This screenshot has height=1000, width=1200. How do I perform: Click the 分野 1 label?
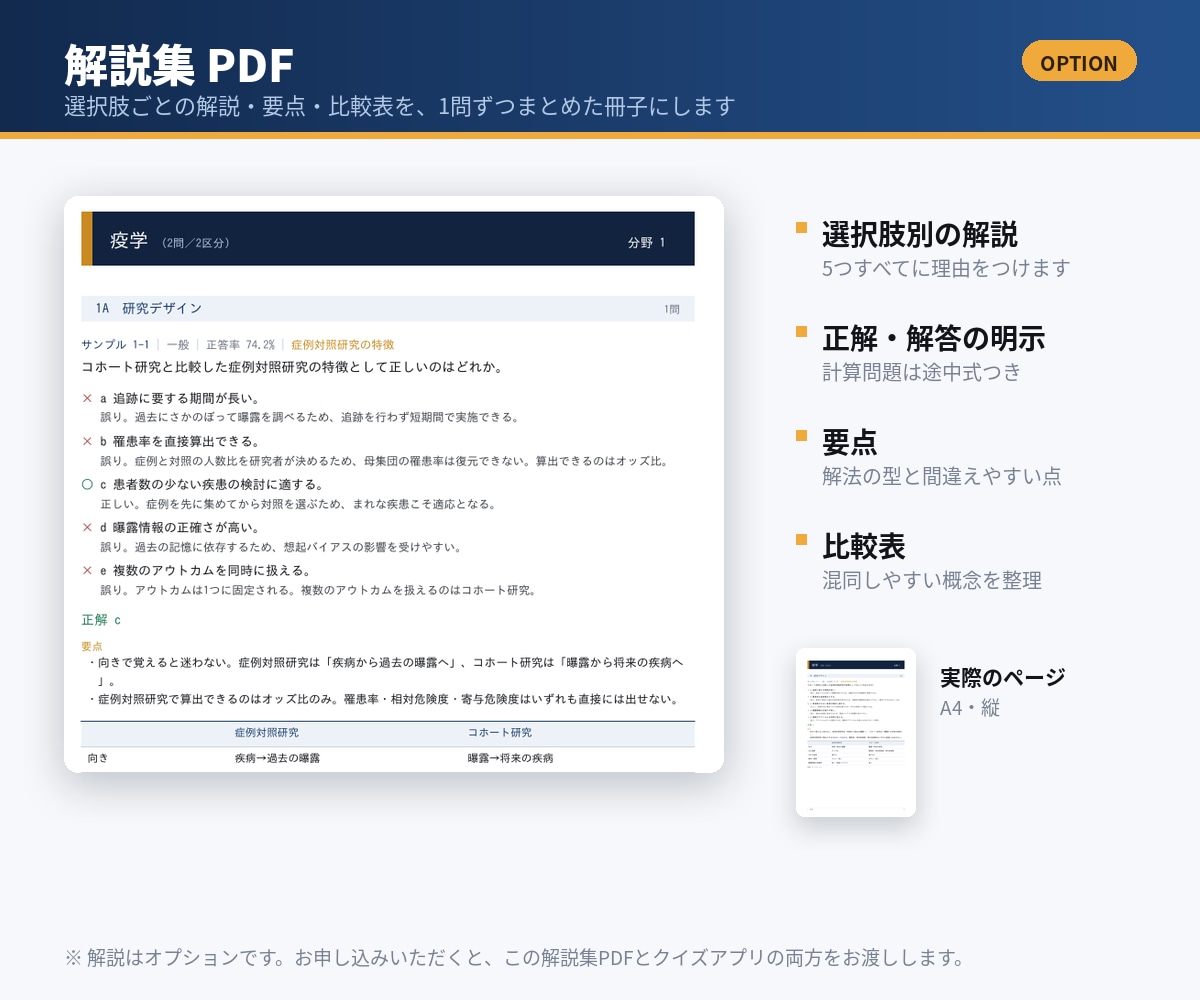646,242
